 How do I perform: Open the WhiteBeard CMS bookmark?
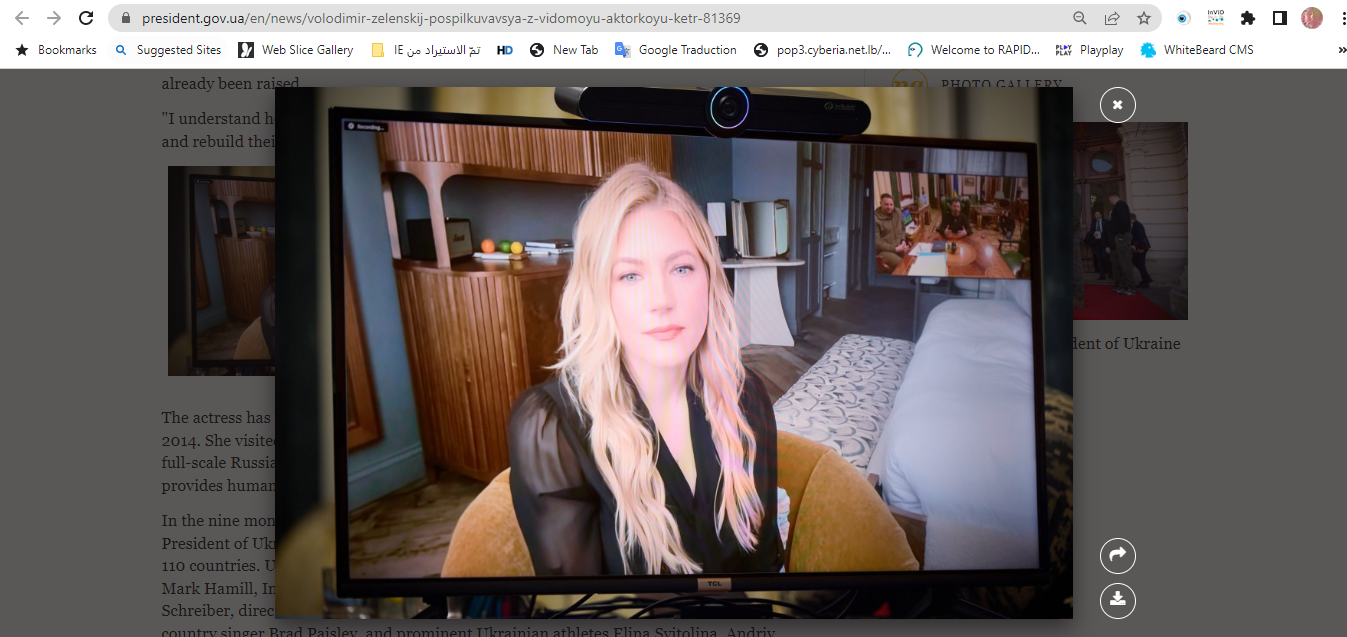tap(1196, 50)
